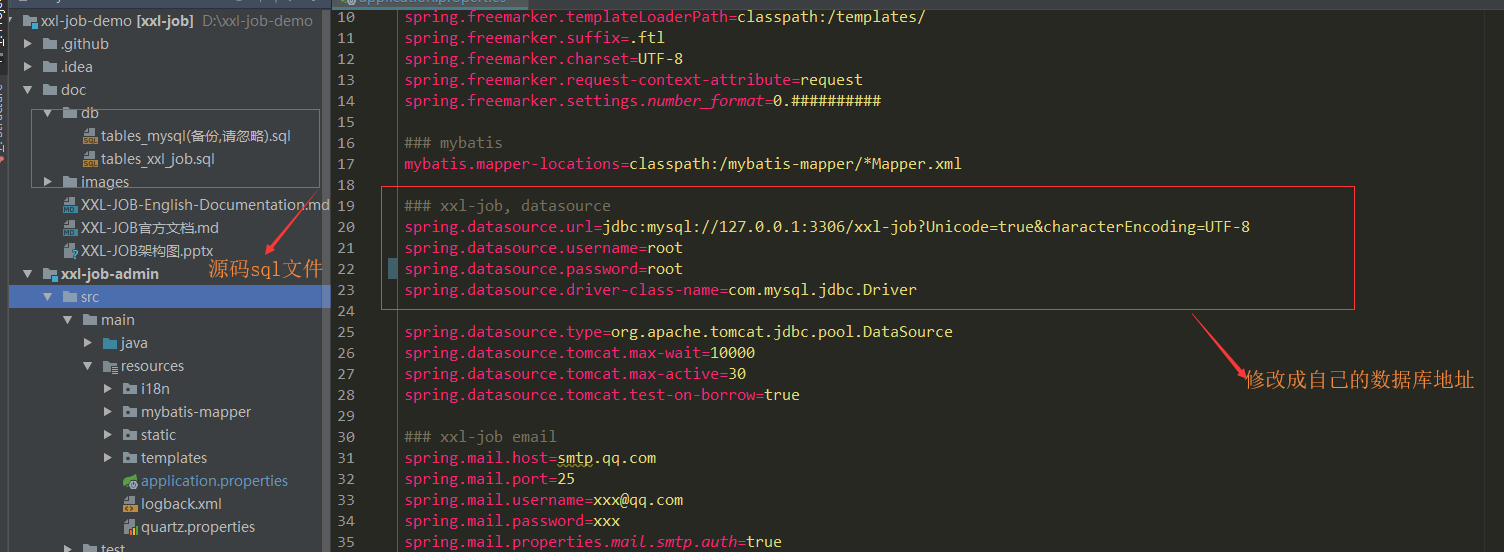Click the spring.mail.port=25 line
Image resolution: width=1504 pixels, height=552 pixels.
[489, 479]
